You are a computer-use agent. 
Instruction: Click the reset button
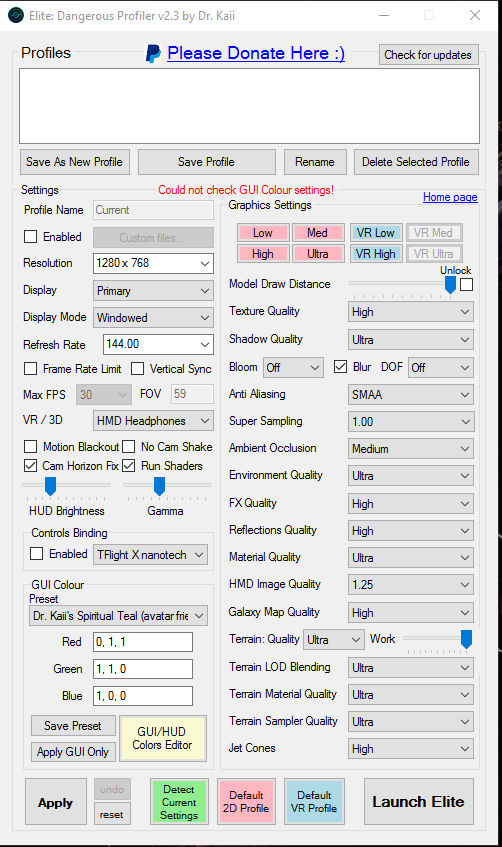coord(112,814)
